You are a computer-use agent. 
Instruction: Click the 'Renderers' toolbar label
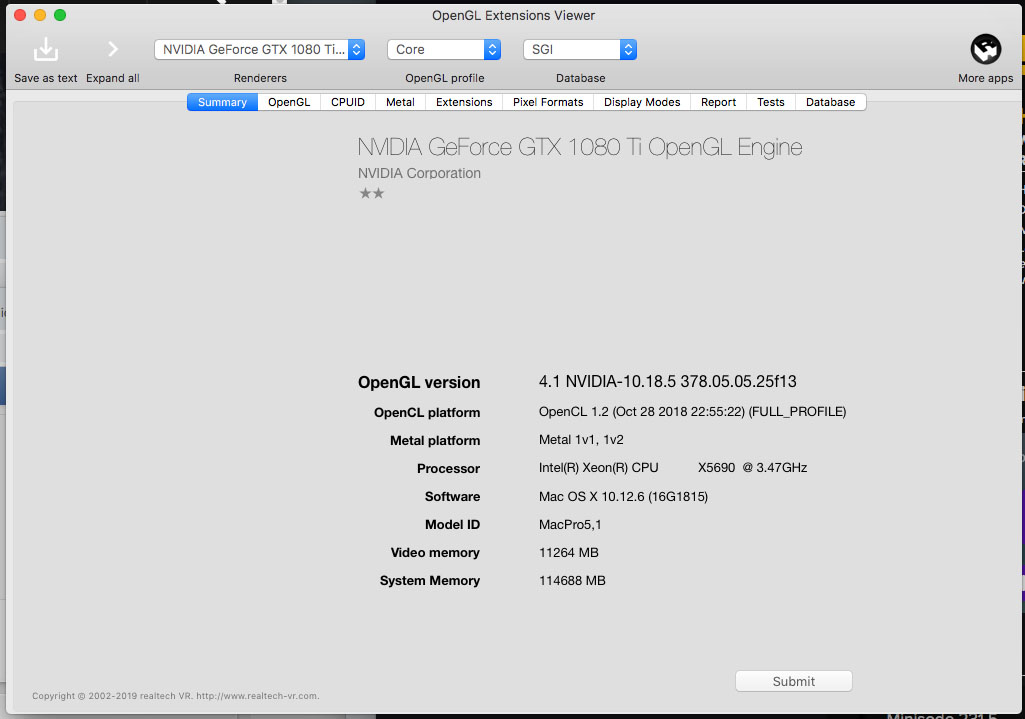[x=260, y=78]
